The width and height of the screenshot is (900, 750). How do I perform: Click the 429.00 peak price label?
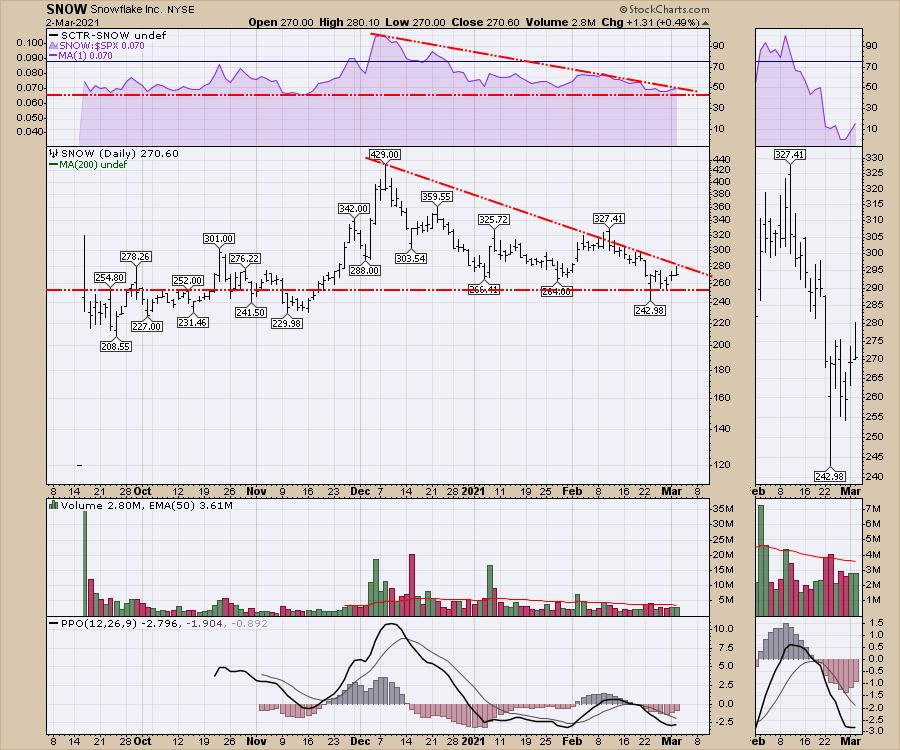pyautogui.click(x=384, y=155)
